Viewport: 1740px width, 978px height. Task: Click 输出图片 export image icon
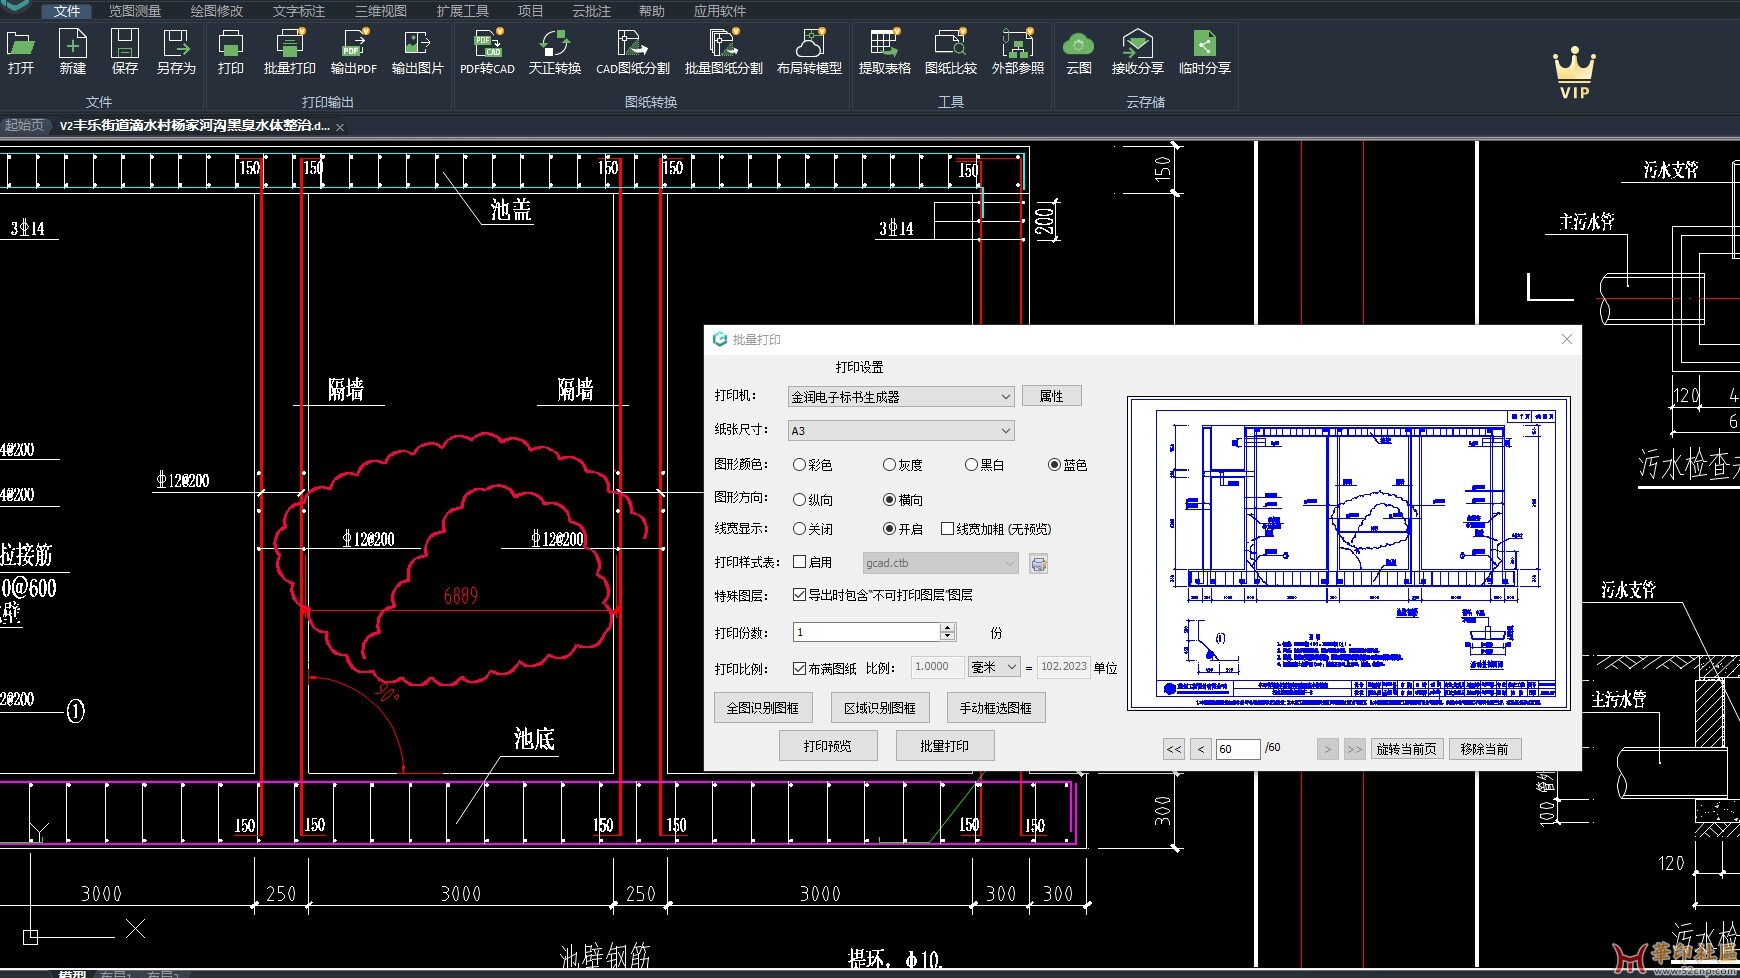point(417,52)
